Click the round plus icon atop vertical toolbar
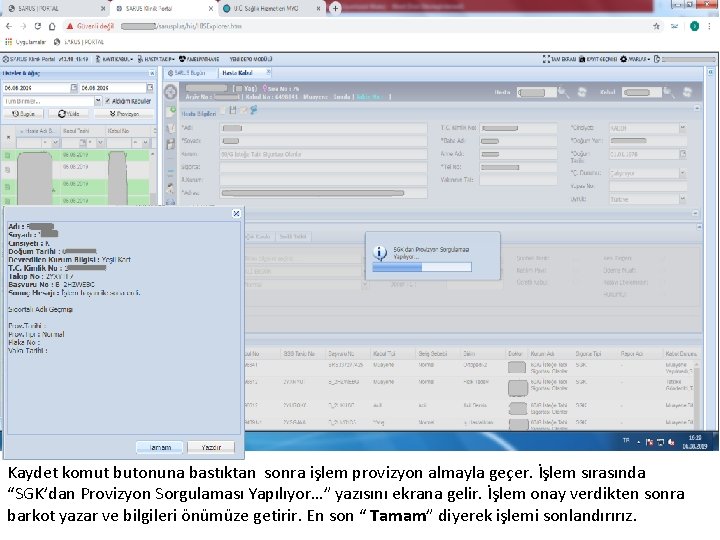 pos(170,92)
